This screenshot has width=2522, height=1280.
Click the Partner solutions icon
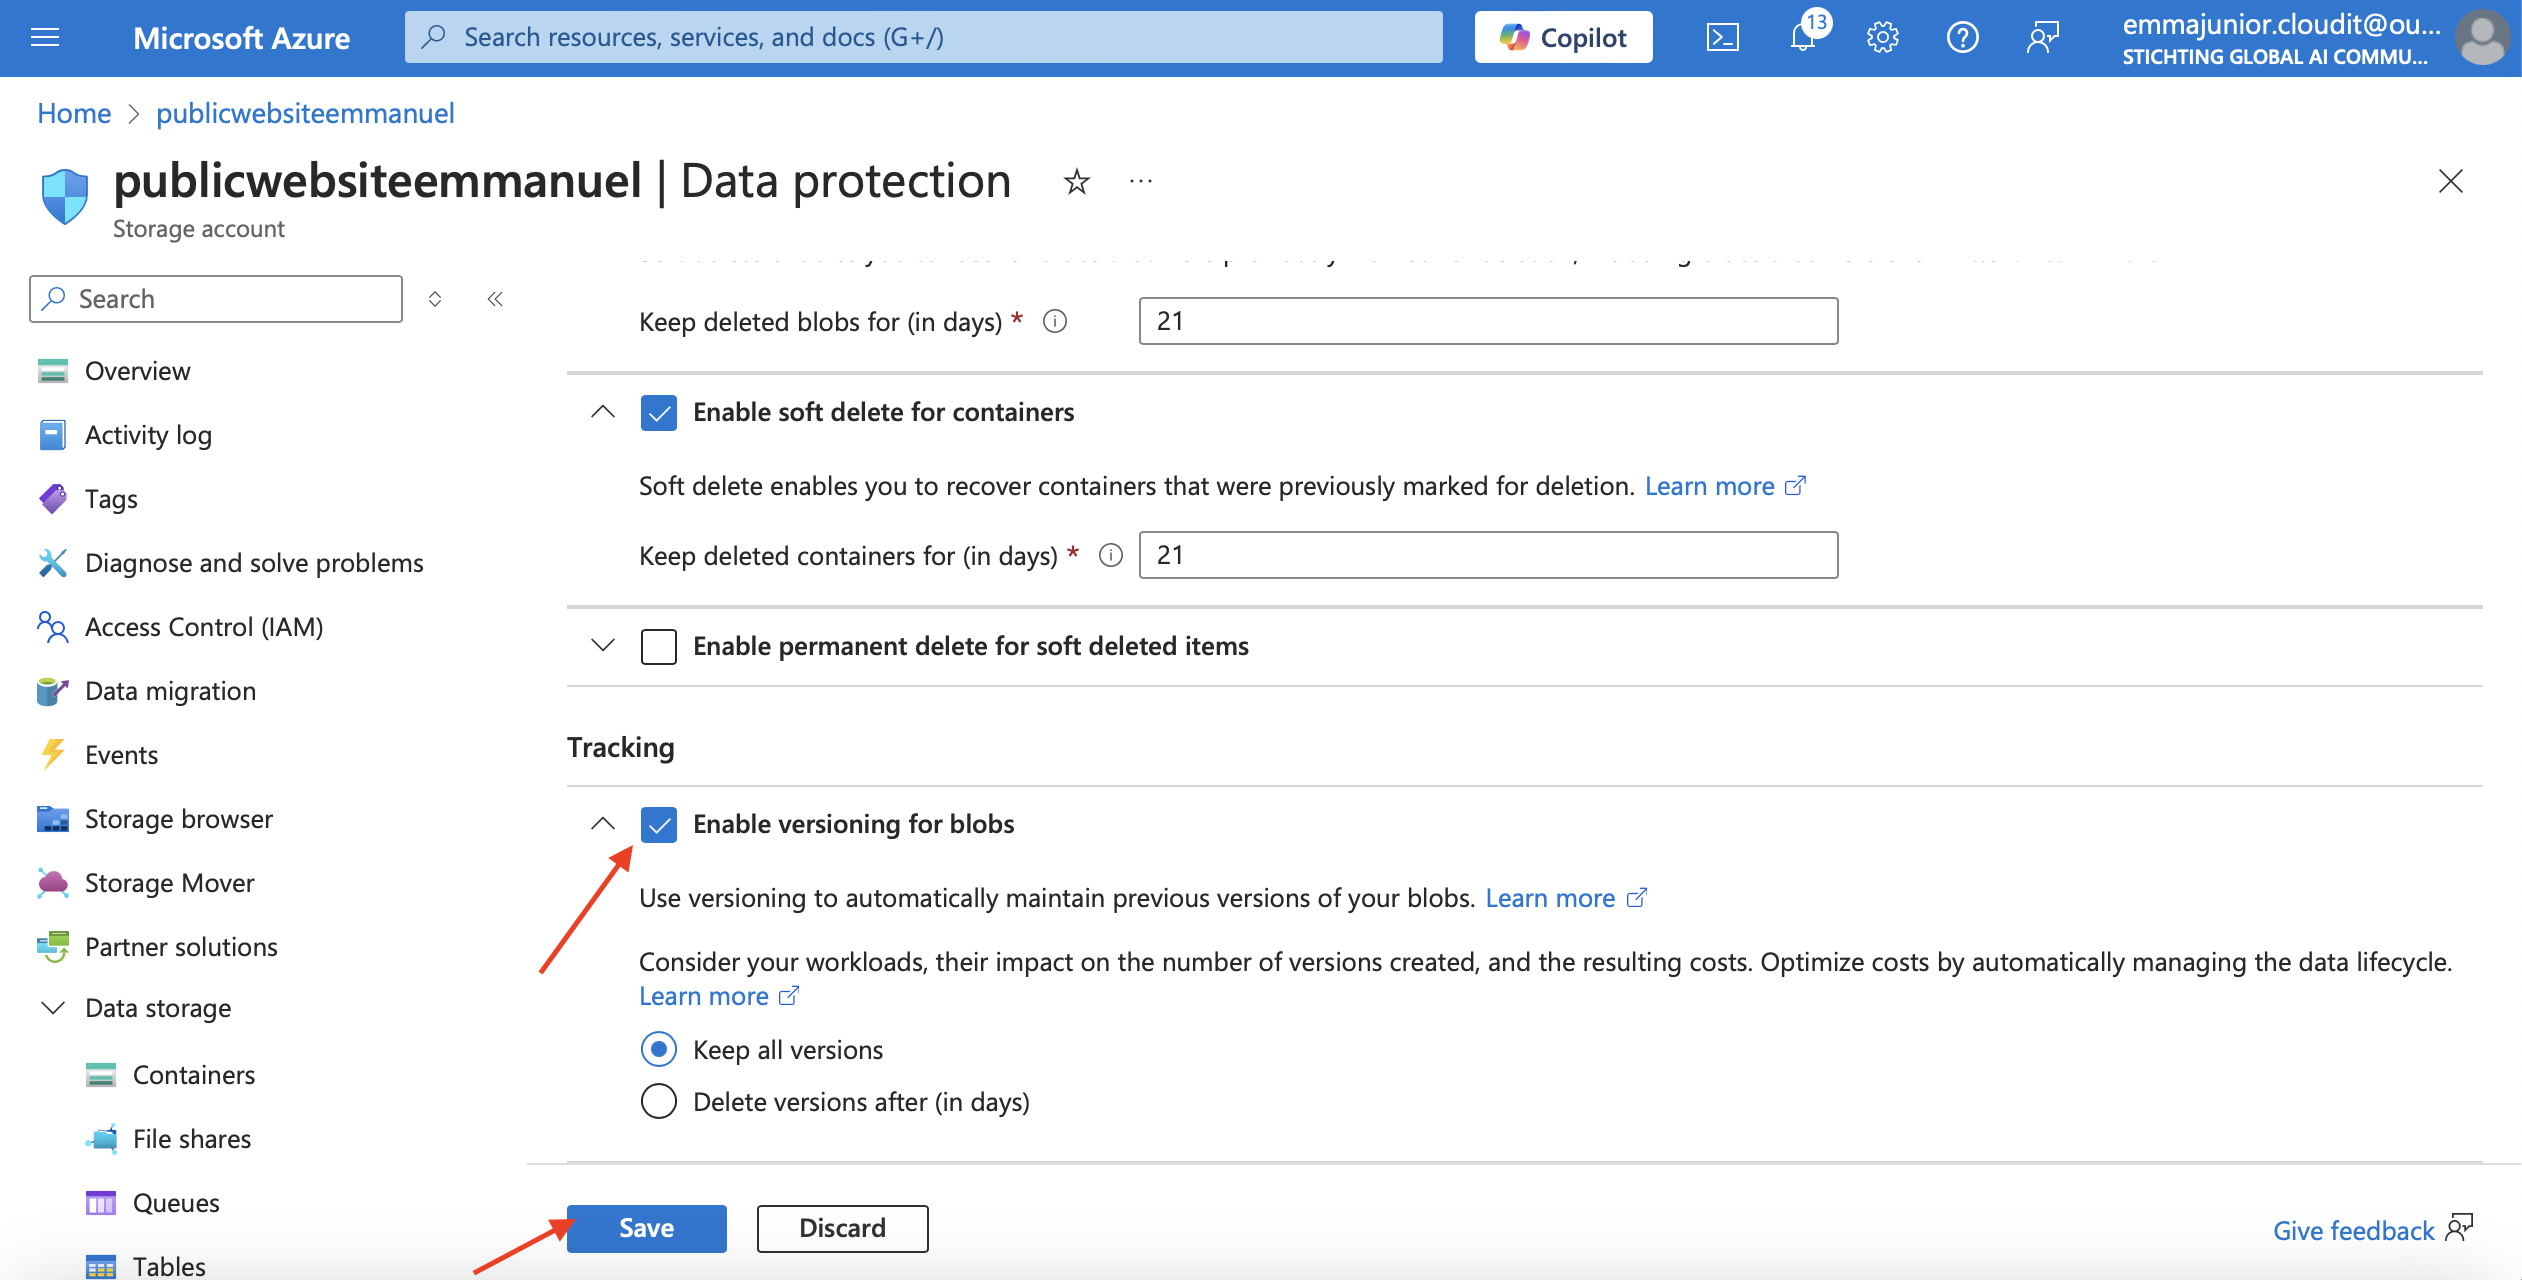click(x=52, y=947)
